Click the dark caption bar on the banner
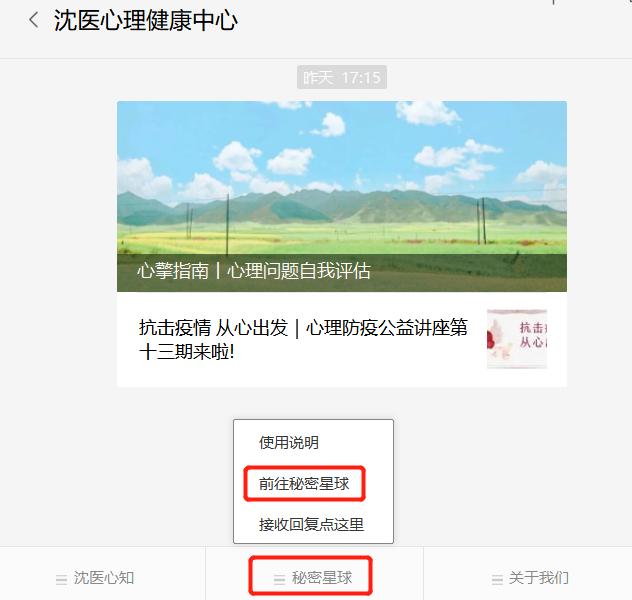Viewport: 632px width, 600px height. coord(342,273)
